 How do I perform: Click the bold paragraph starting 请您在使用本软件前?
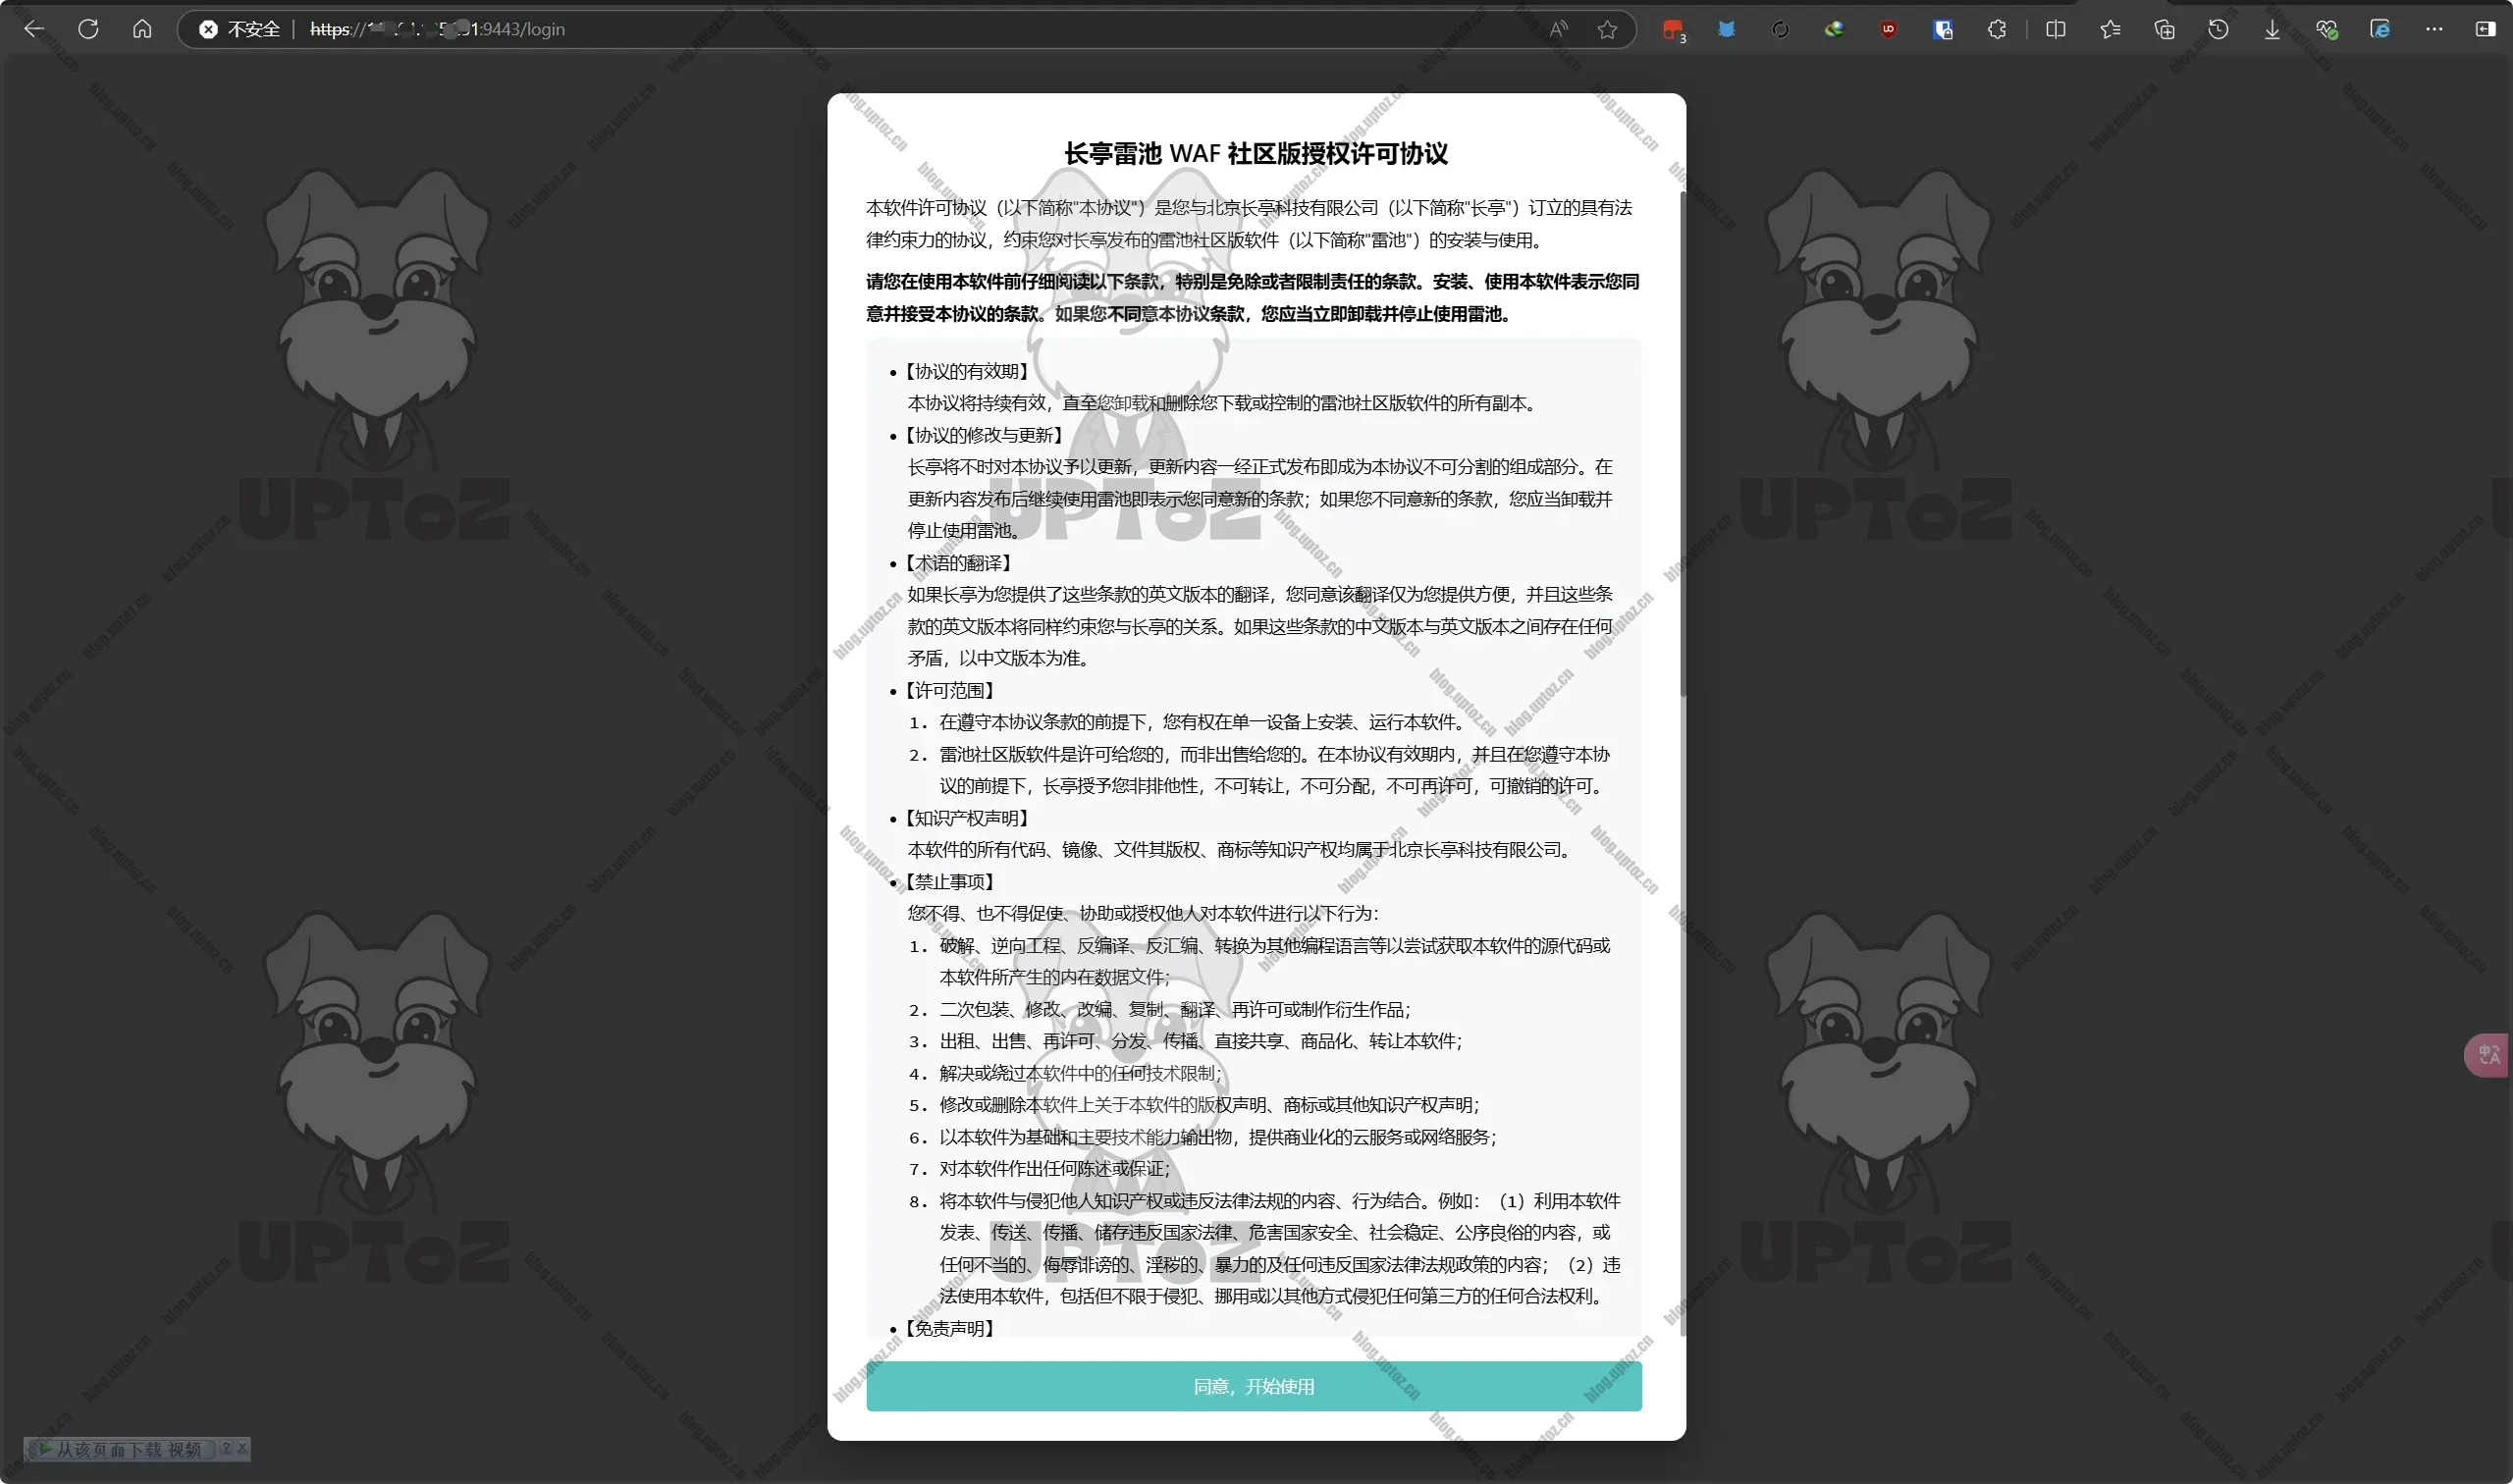pos(1253,298)
